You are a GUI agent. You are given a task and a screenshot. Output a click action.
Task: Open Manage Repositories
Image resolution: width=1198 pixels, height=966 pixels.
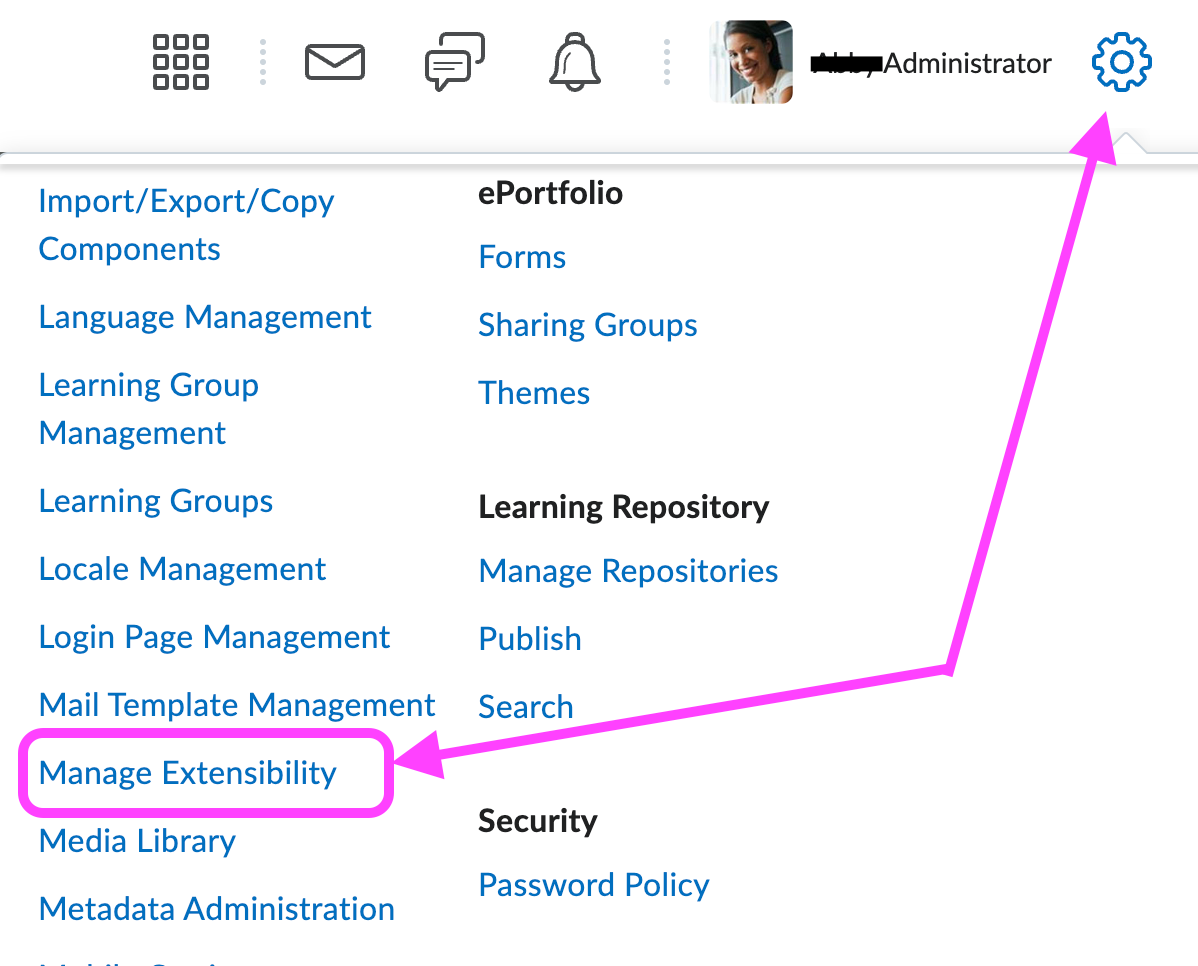(x=628, y=571)
